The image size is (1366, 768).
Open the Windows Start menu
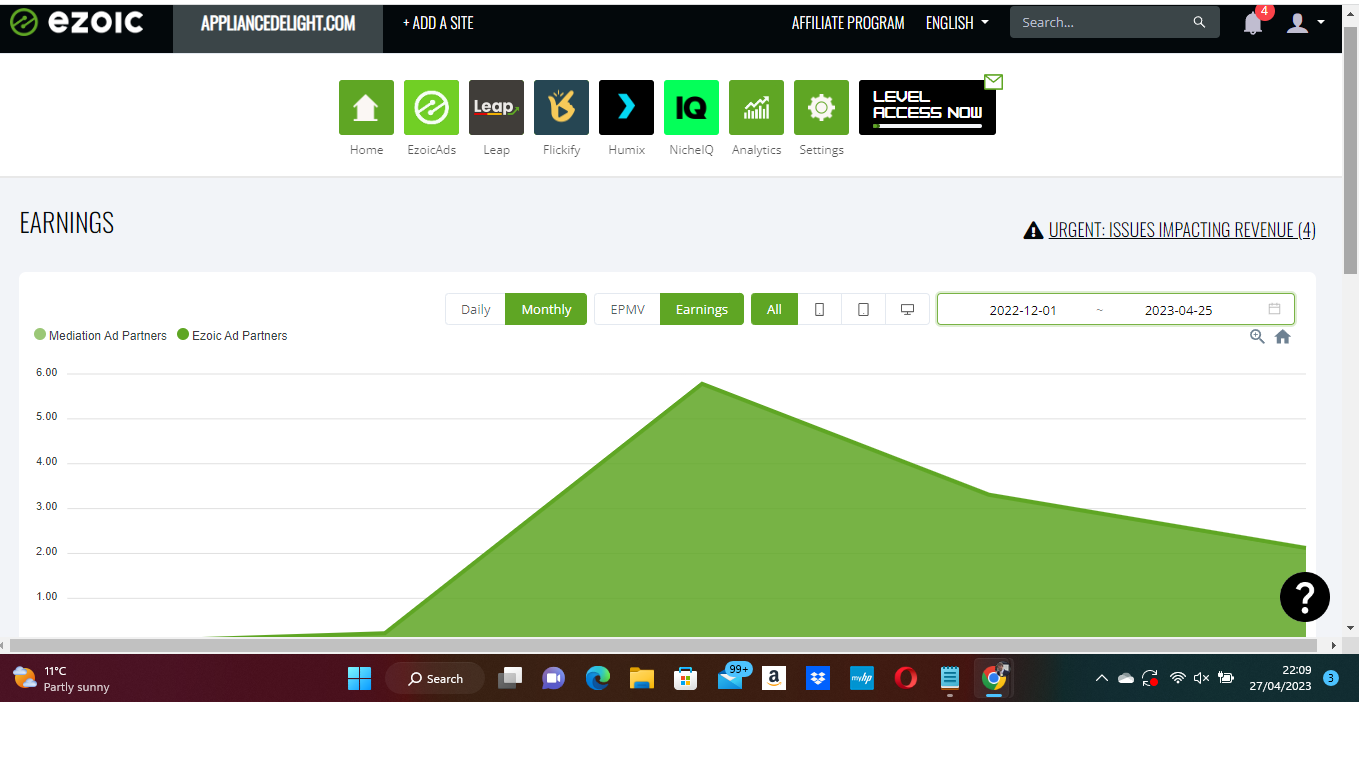click(360, 678)
